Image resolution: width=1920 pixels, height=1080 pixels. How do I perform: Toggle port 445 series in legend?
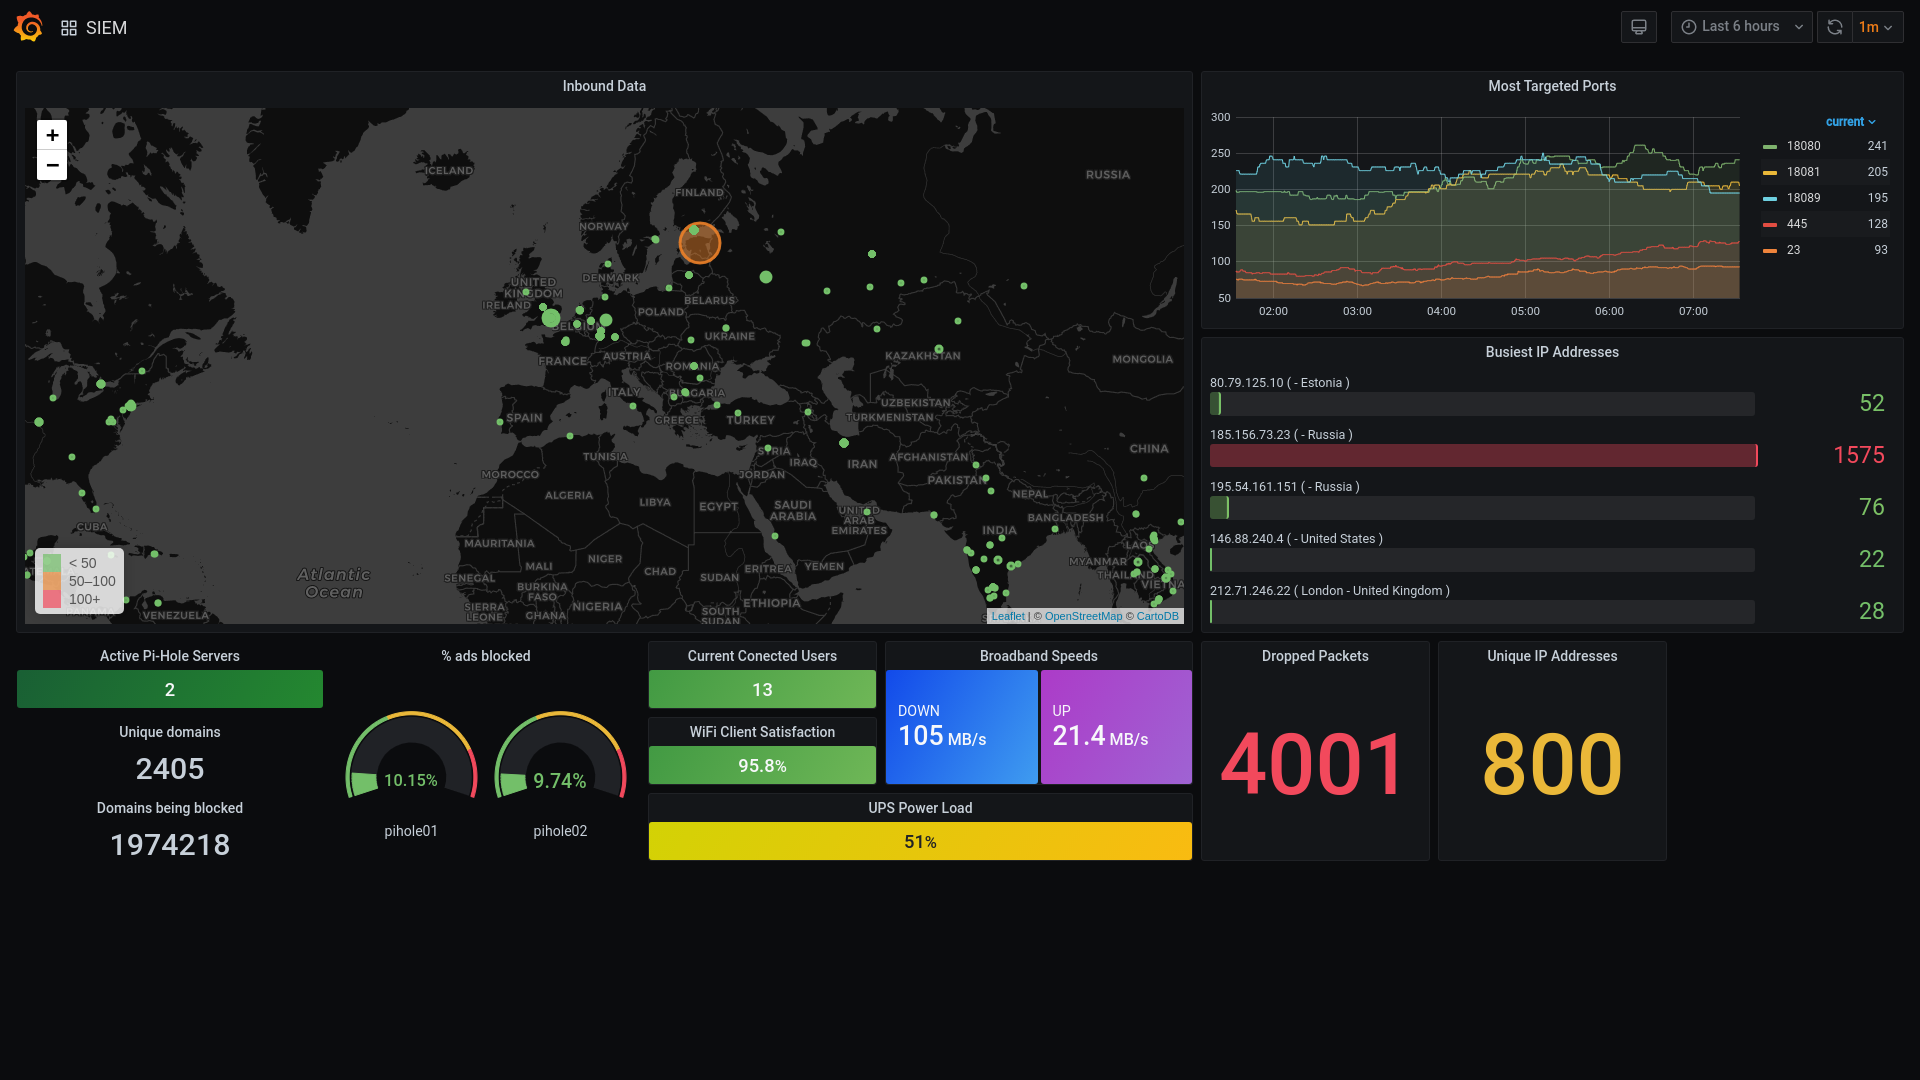point(1796,224)
